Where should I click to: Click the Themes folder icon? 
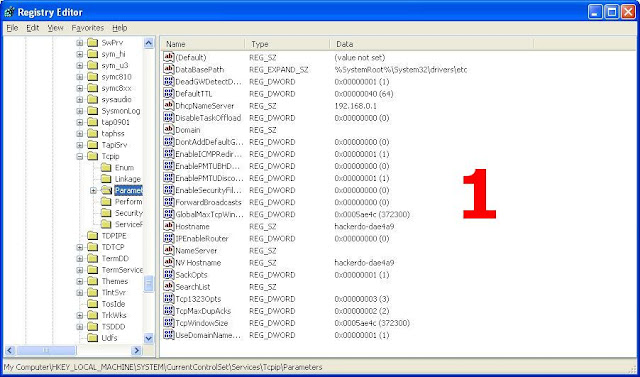coord(93,281)
